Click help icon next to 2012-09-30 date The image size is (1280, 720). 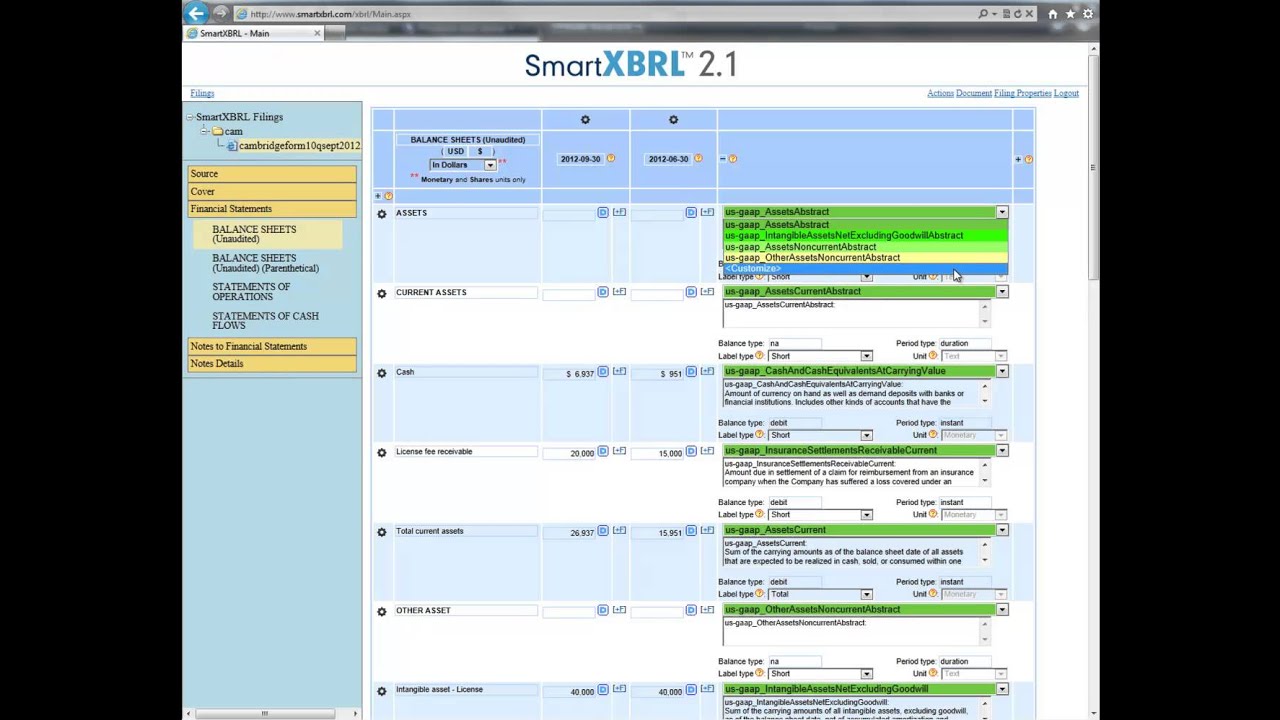click(x=610, y=159)
